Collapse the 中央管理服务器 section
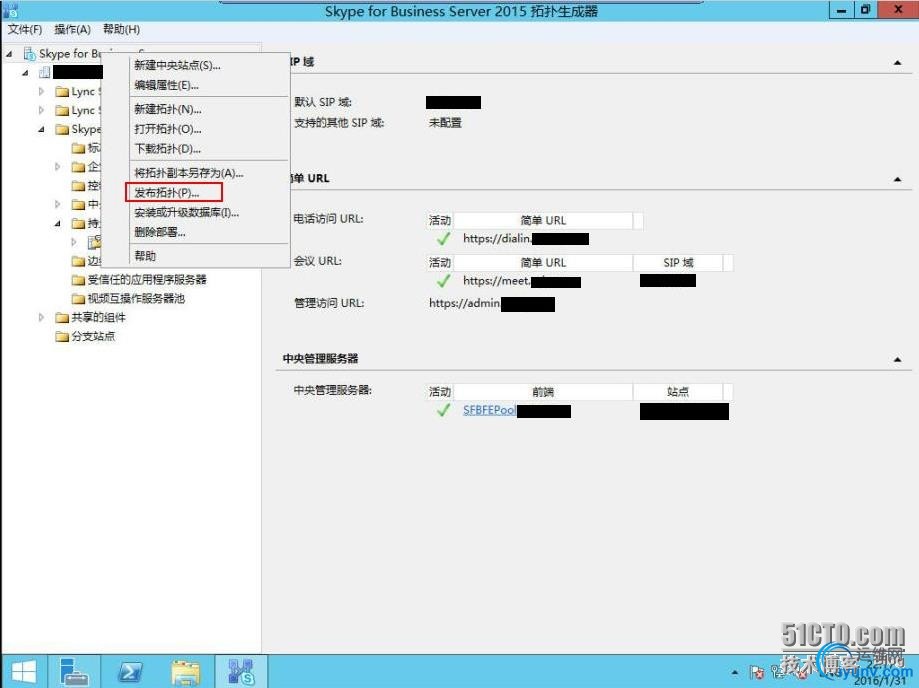Image resolution: width=919 pixels, height=688 pixels. tap(897, 359)
